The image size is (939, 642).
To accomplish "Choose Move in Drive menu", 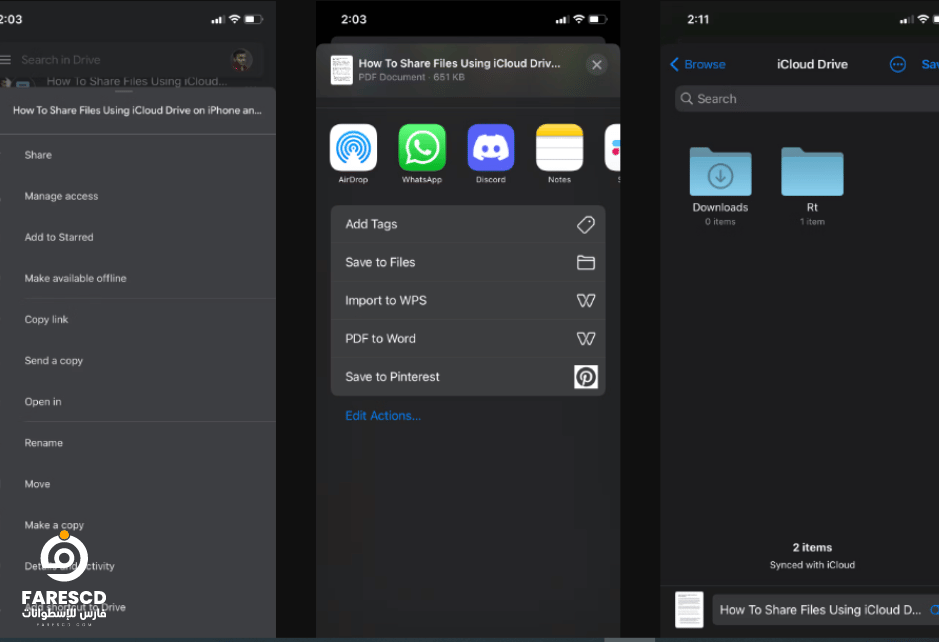I will [x=138, y=484].
